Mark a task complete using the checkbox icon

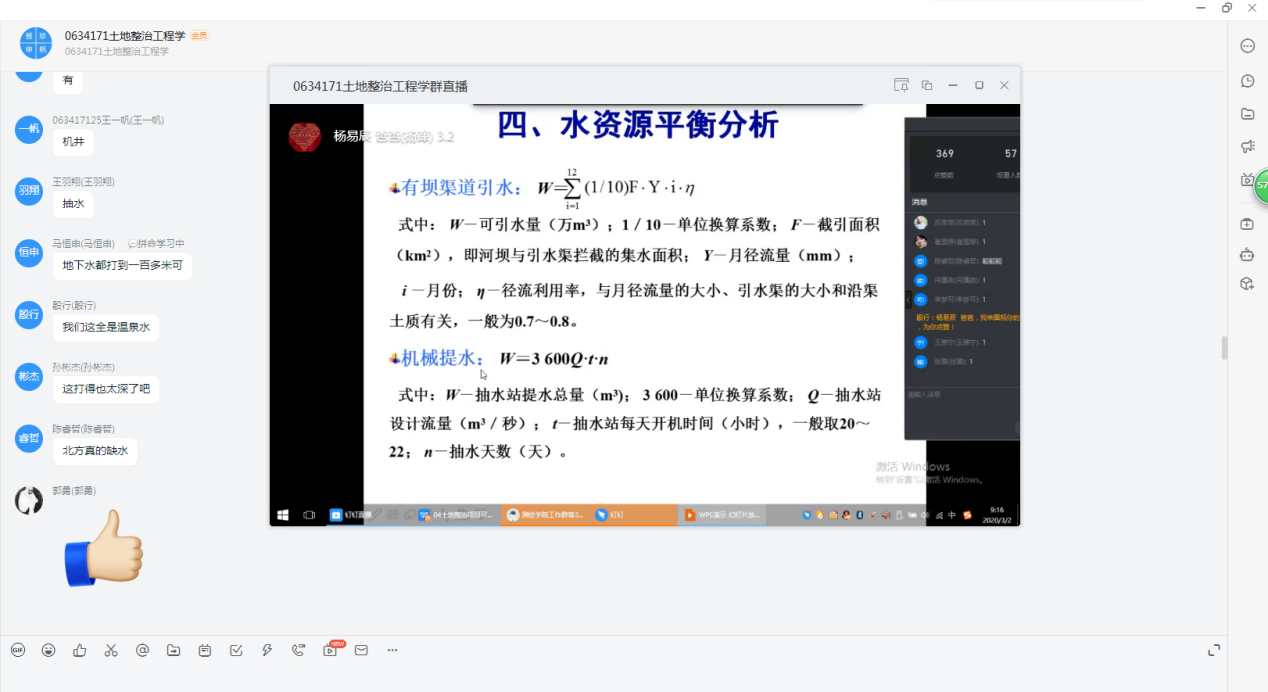point(236,650)
